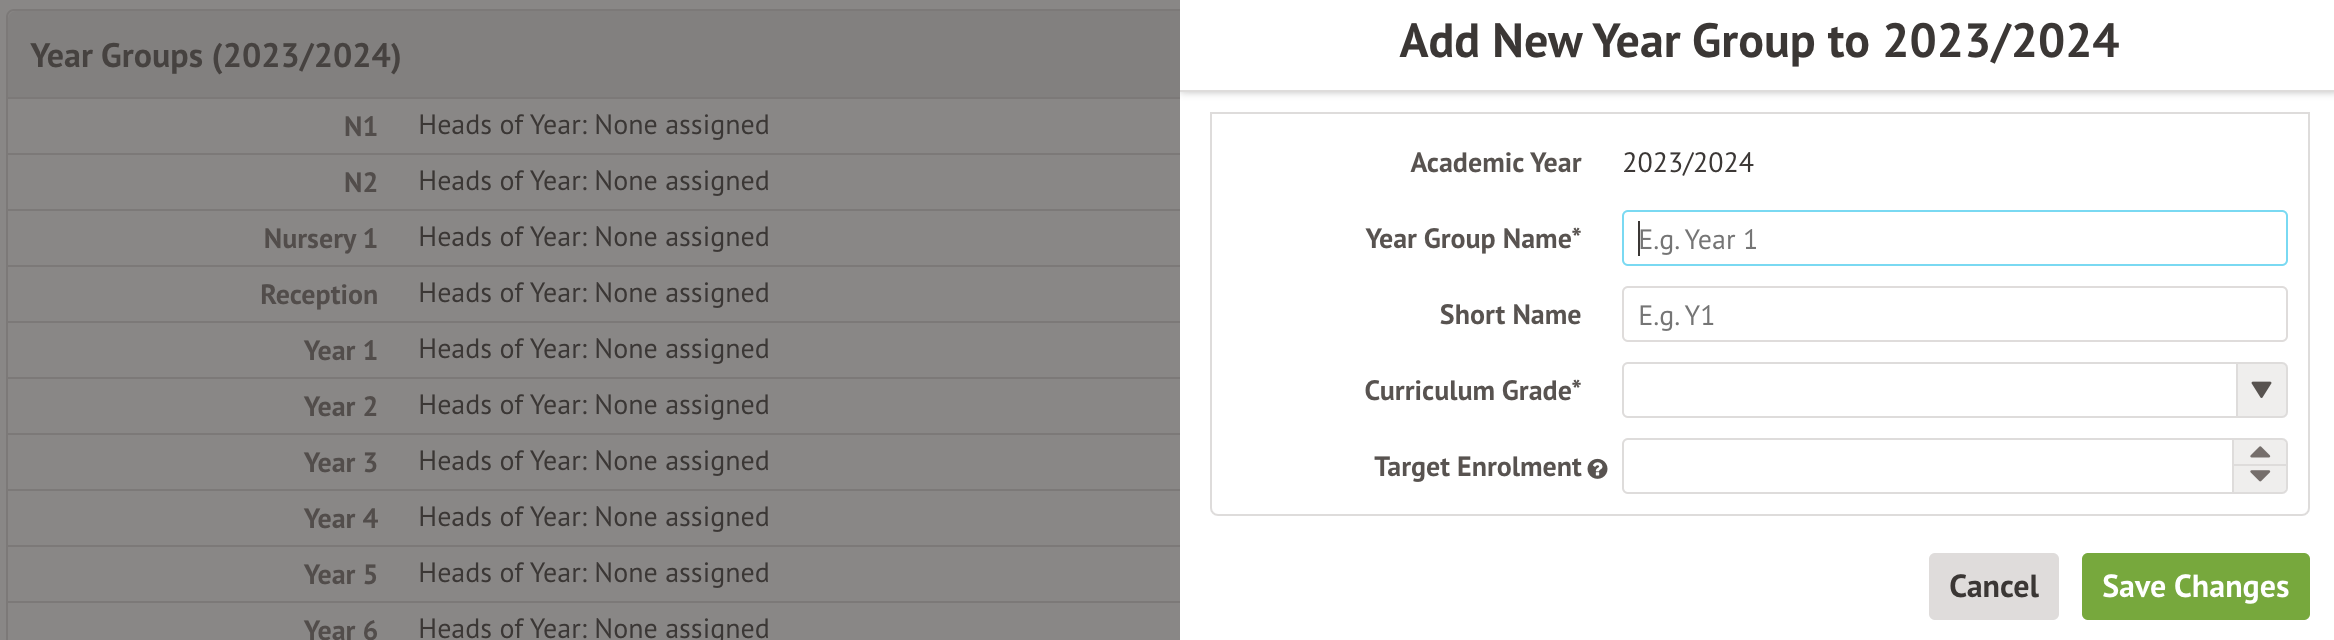Screen dimensions: 2334x640
Task: Open the Year 2 group row
Action: point(592,406)
